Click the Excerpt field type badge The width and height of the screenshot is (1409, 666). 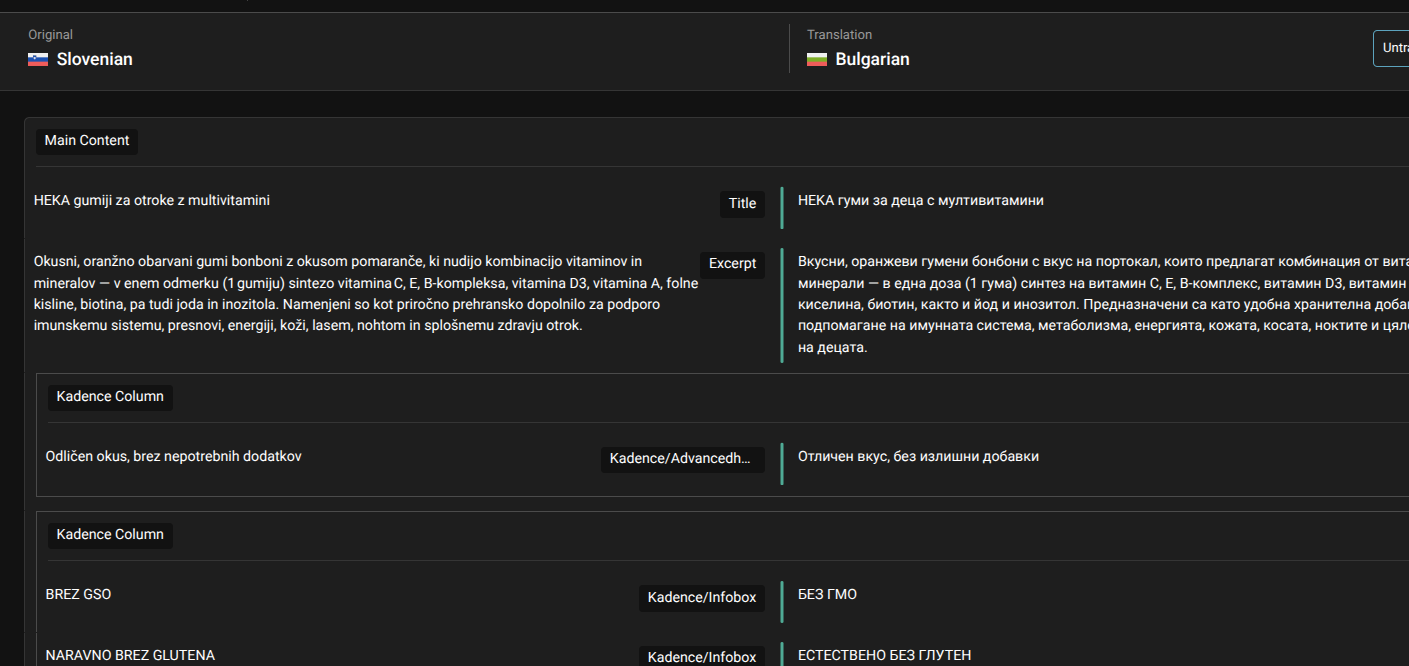click(732, 264)
